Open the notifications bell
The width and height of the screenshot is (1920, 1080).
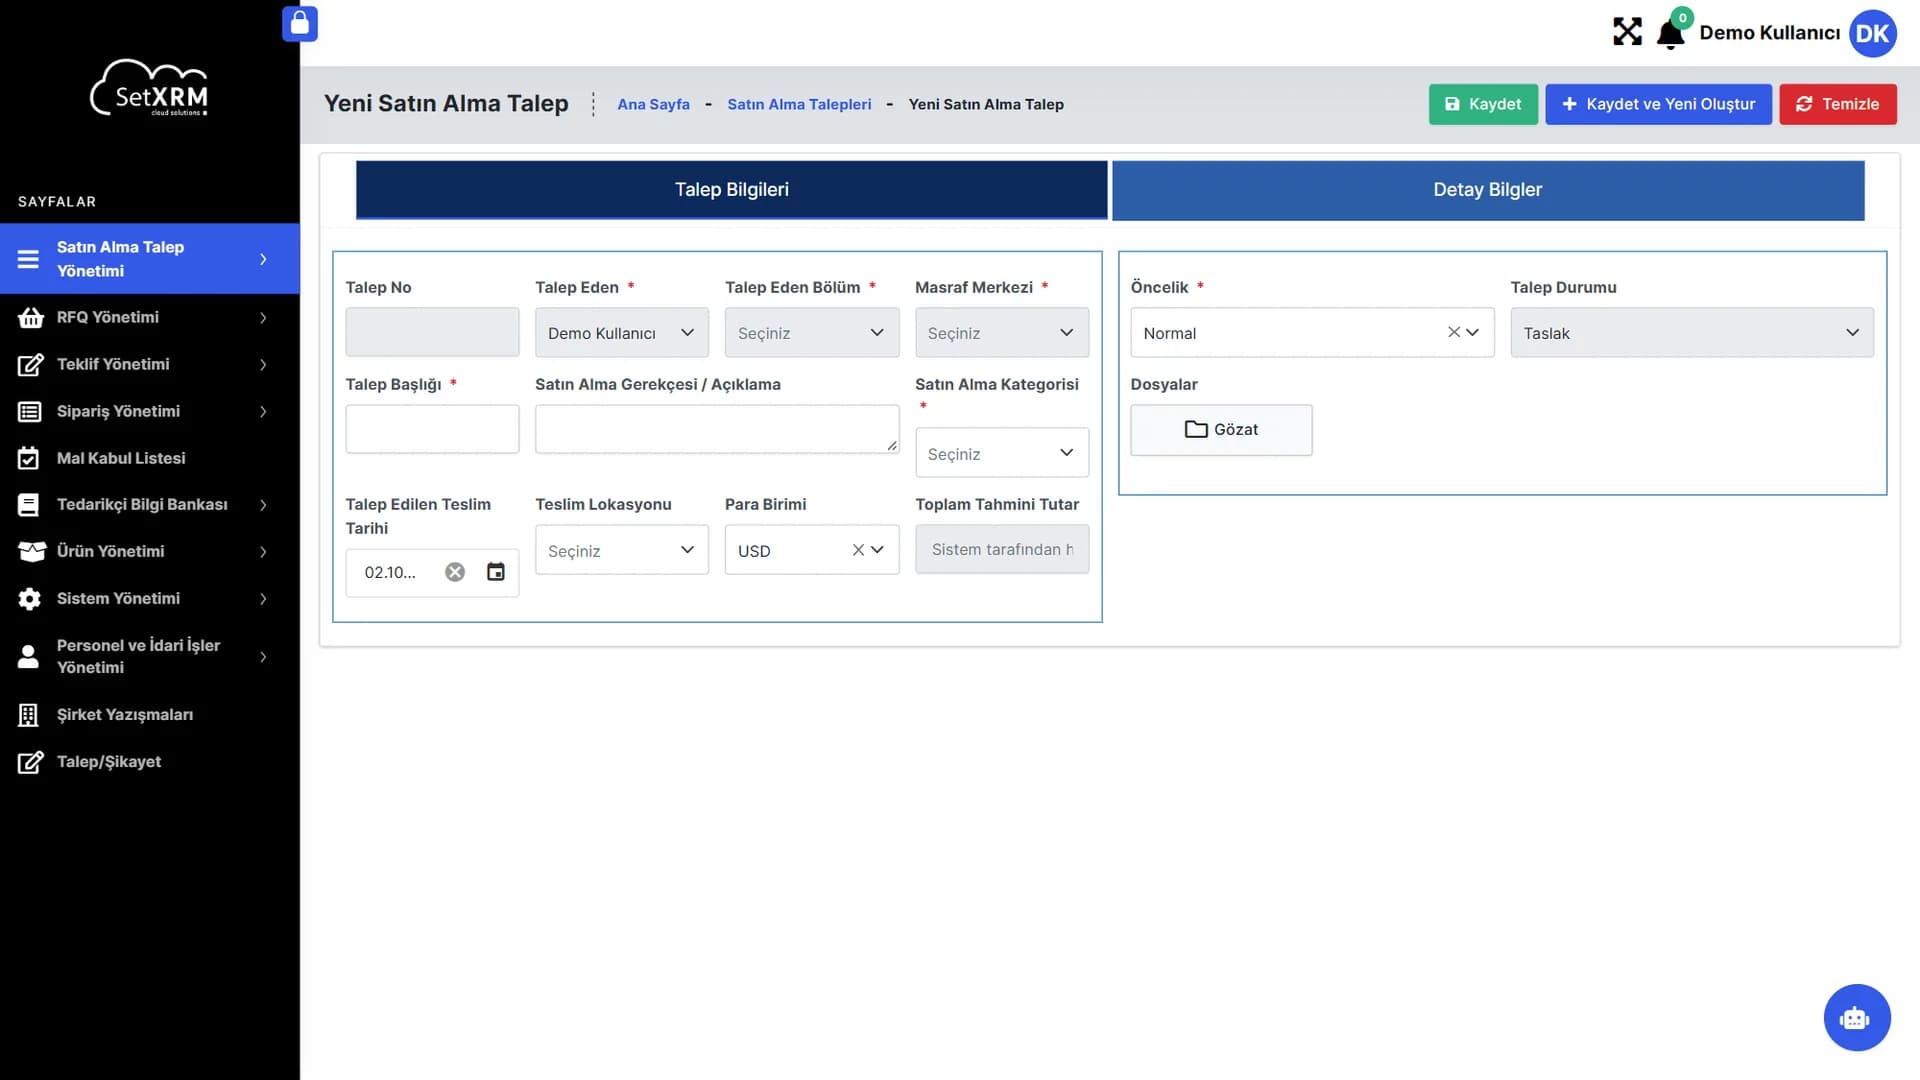click(1670, 34)
